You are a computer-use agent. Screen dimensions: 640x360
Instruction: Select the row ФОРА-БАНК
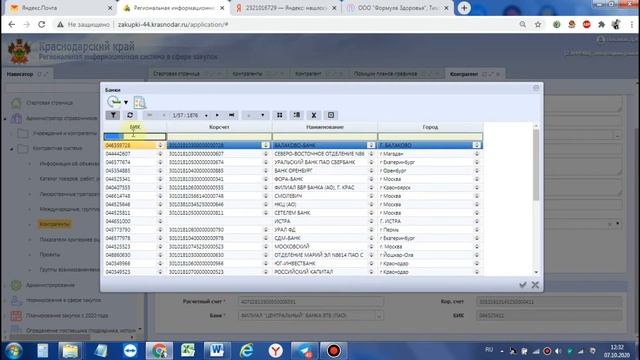pyautogui.click(x=293, y=179)
